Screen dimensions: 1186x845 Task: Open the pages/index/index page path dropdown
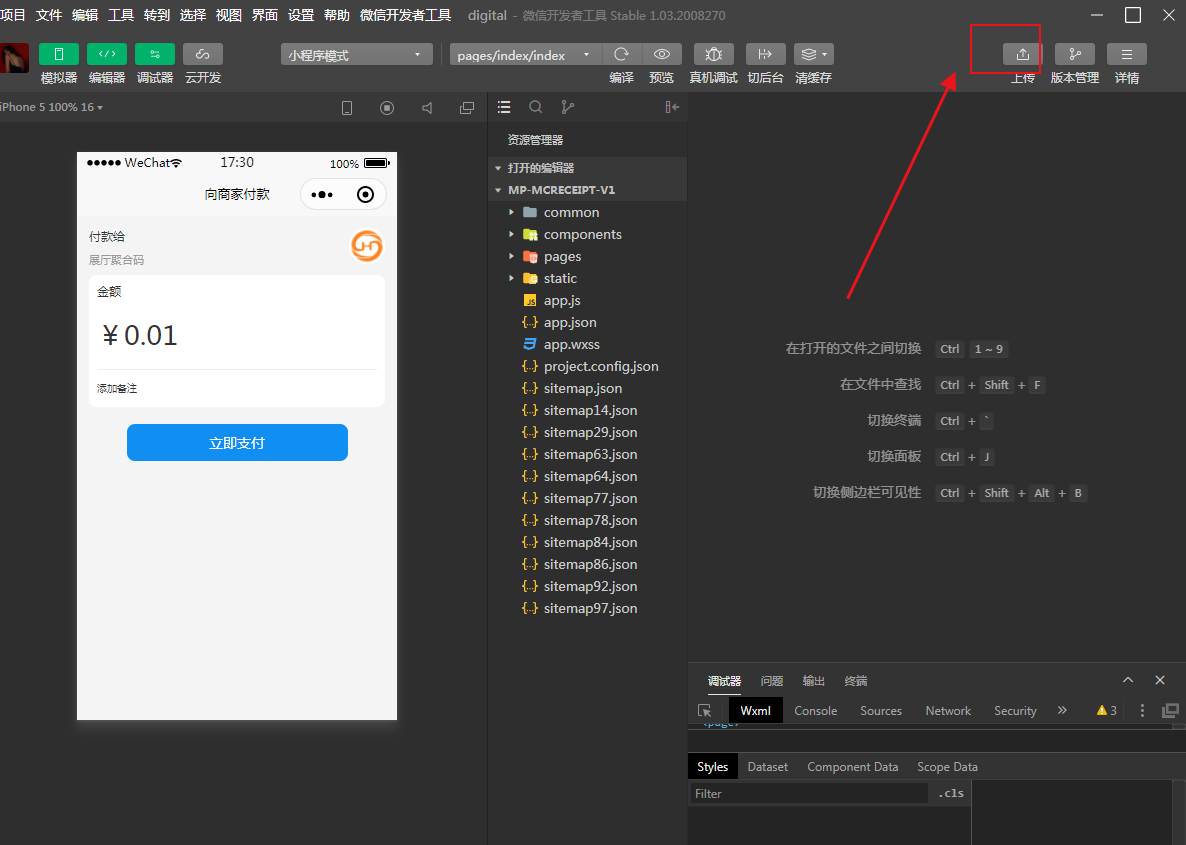pos(526,55)
